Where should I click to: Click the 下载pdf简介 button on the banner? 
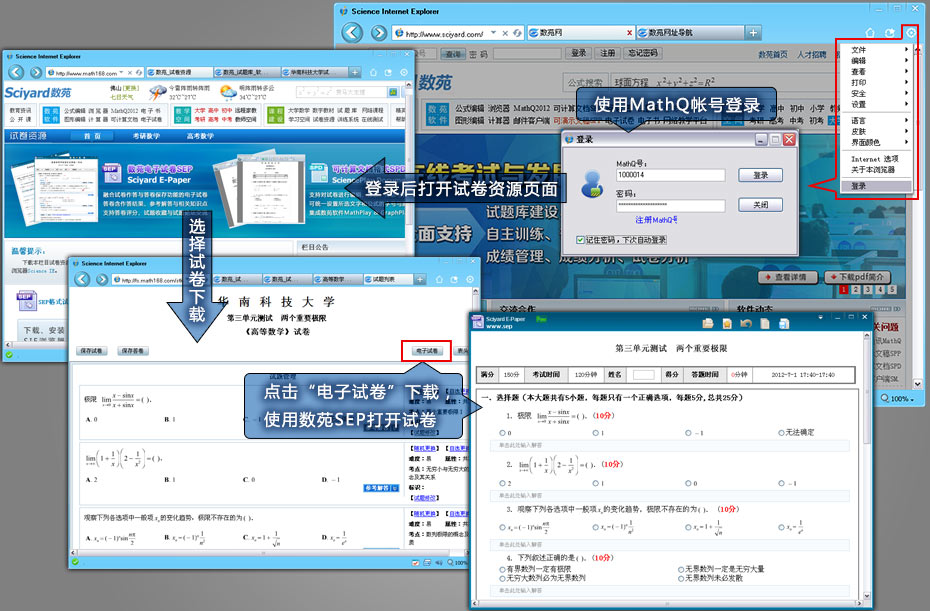pyautogui.click(x=858, y=277)
